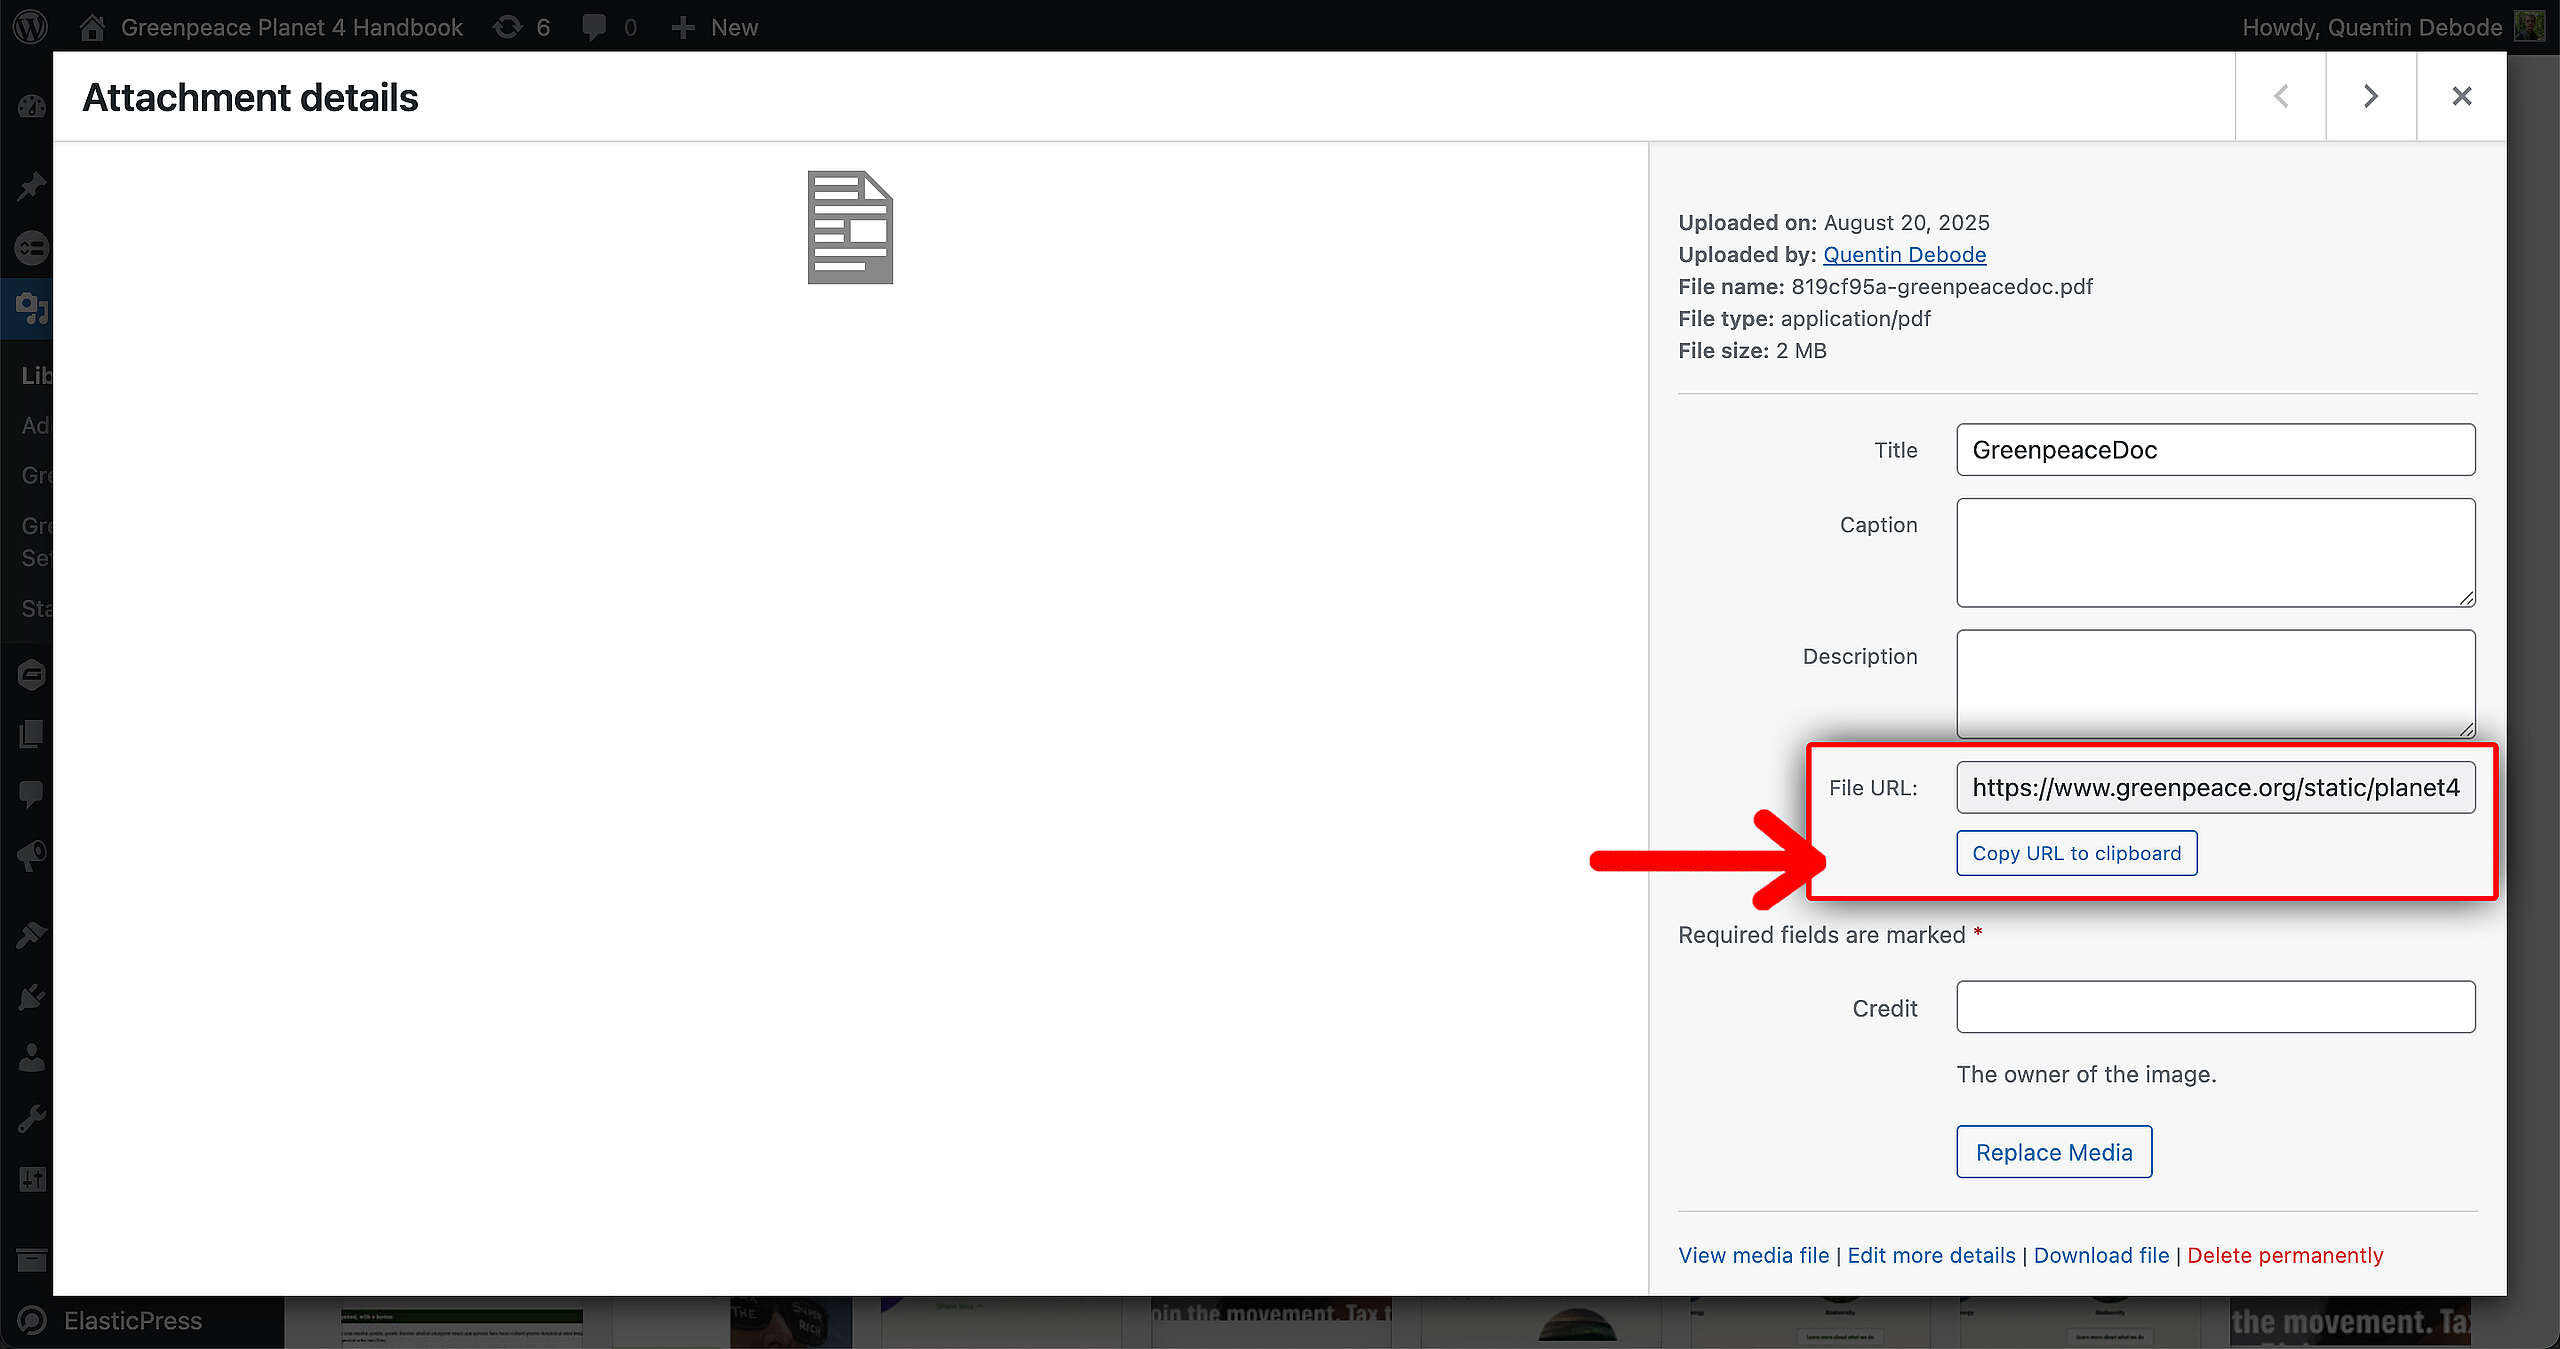Click the file type application/pdf text

(x=1855, y=319)
